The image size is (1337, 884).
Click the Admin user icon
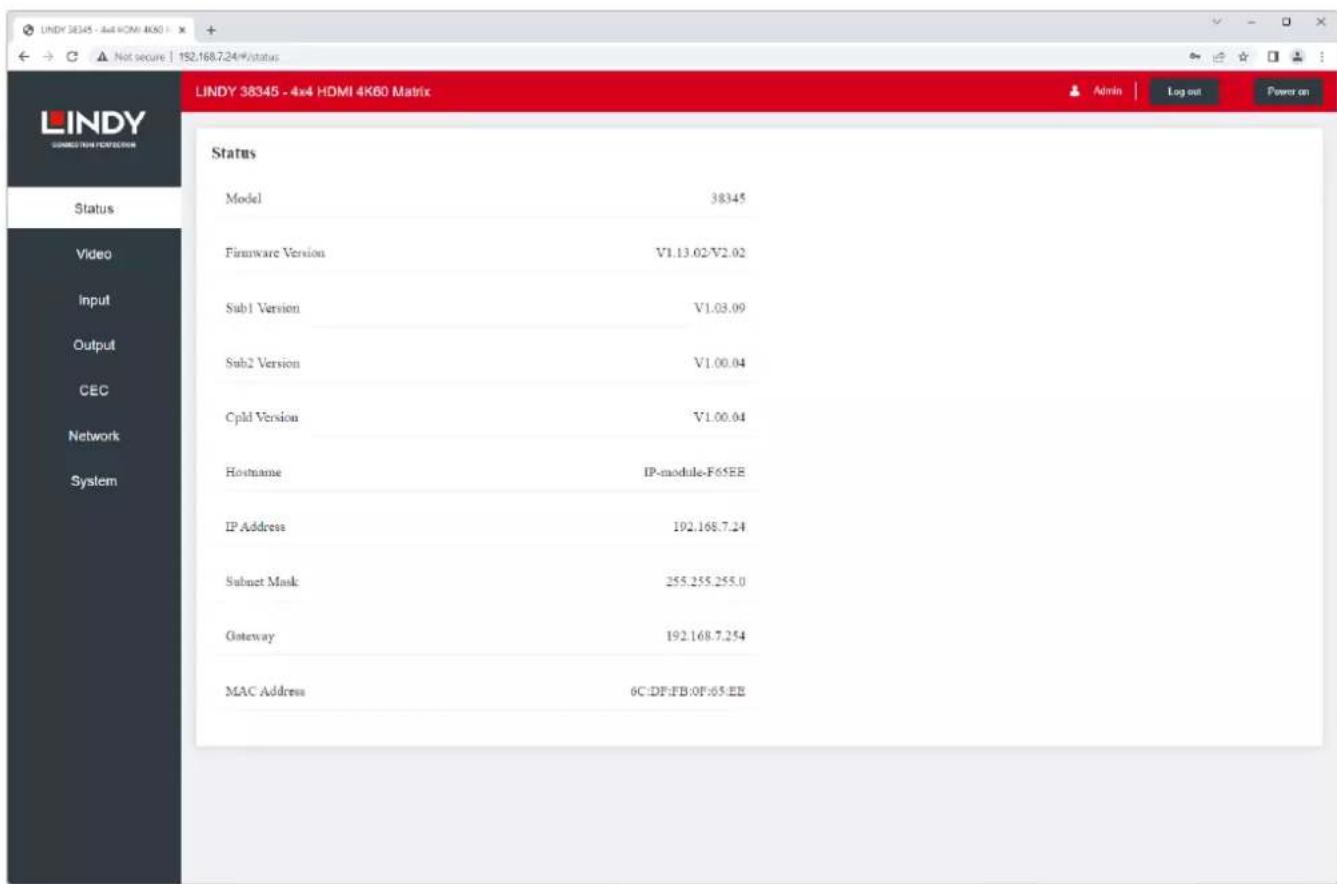coord(1076,91)
